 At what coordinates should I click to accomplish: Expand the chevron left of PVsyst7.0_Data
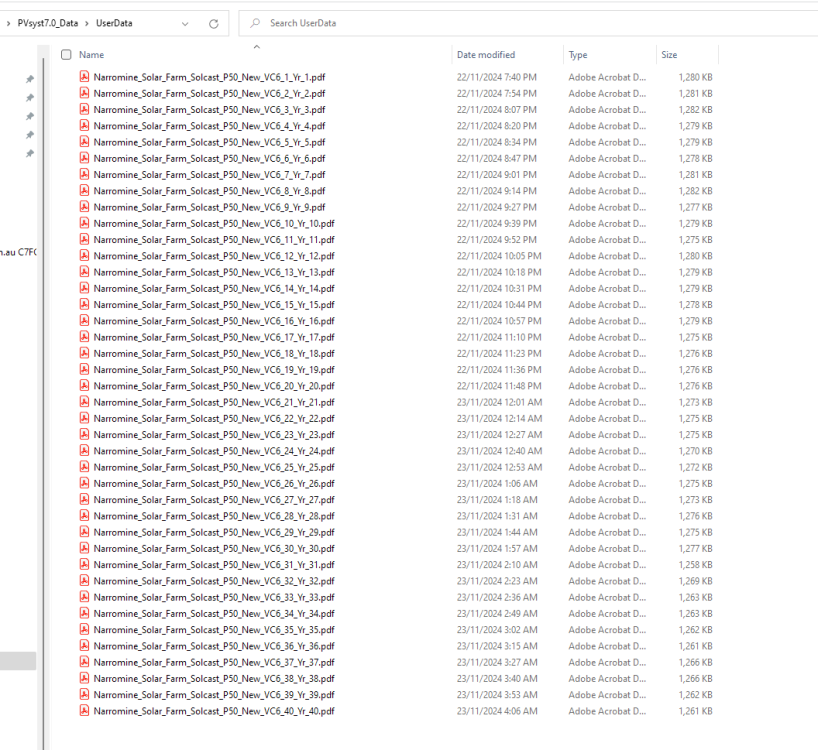[x=9, y=23]
